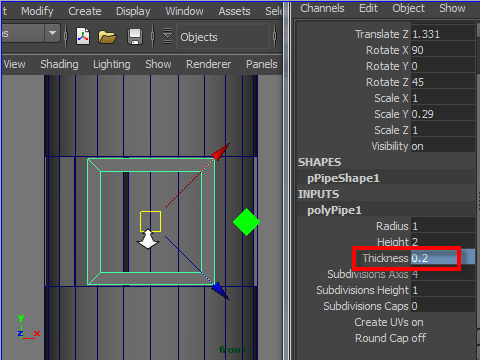480x360 pixels.
Task: Collapse the polyPipe1 input node
Action: [x=334, y=210]
